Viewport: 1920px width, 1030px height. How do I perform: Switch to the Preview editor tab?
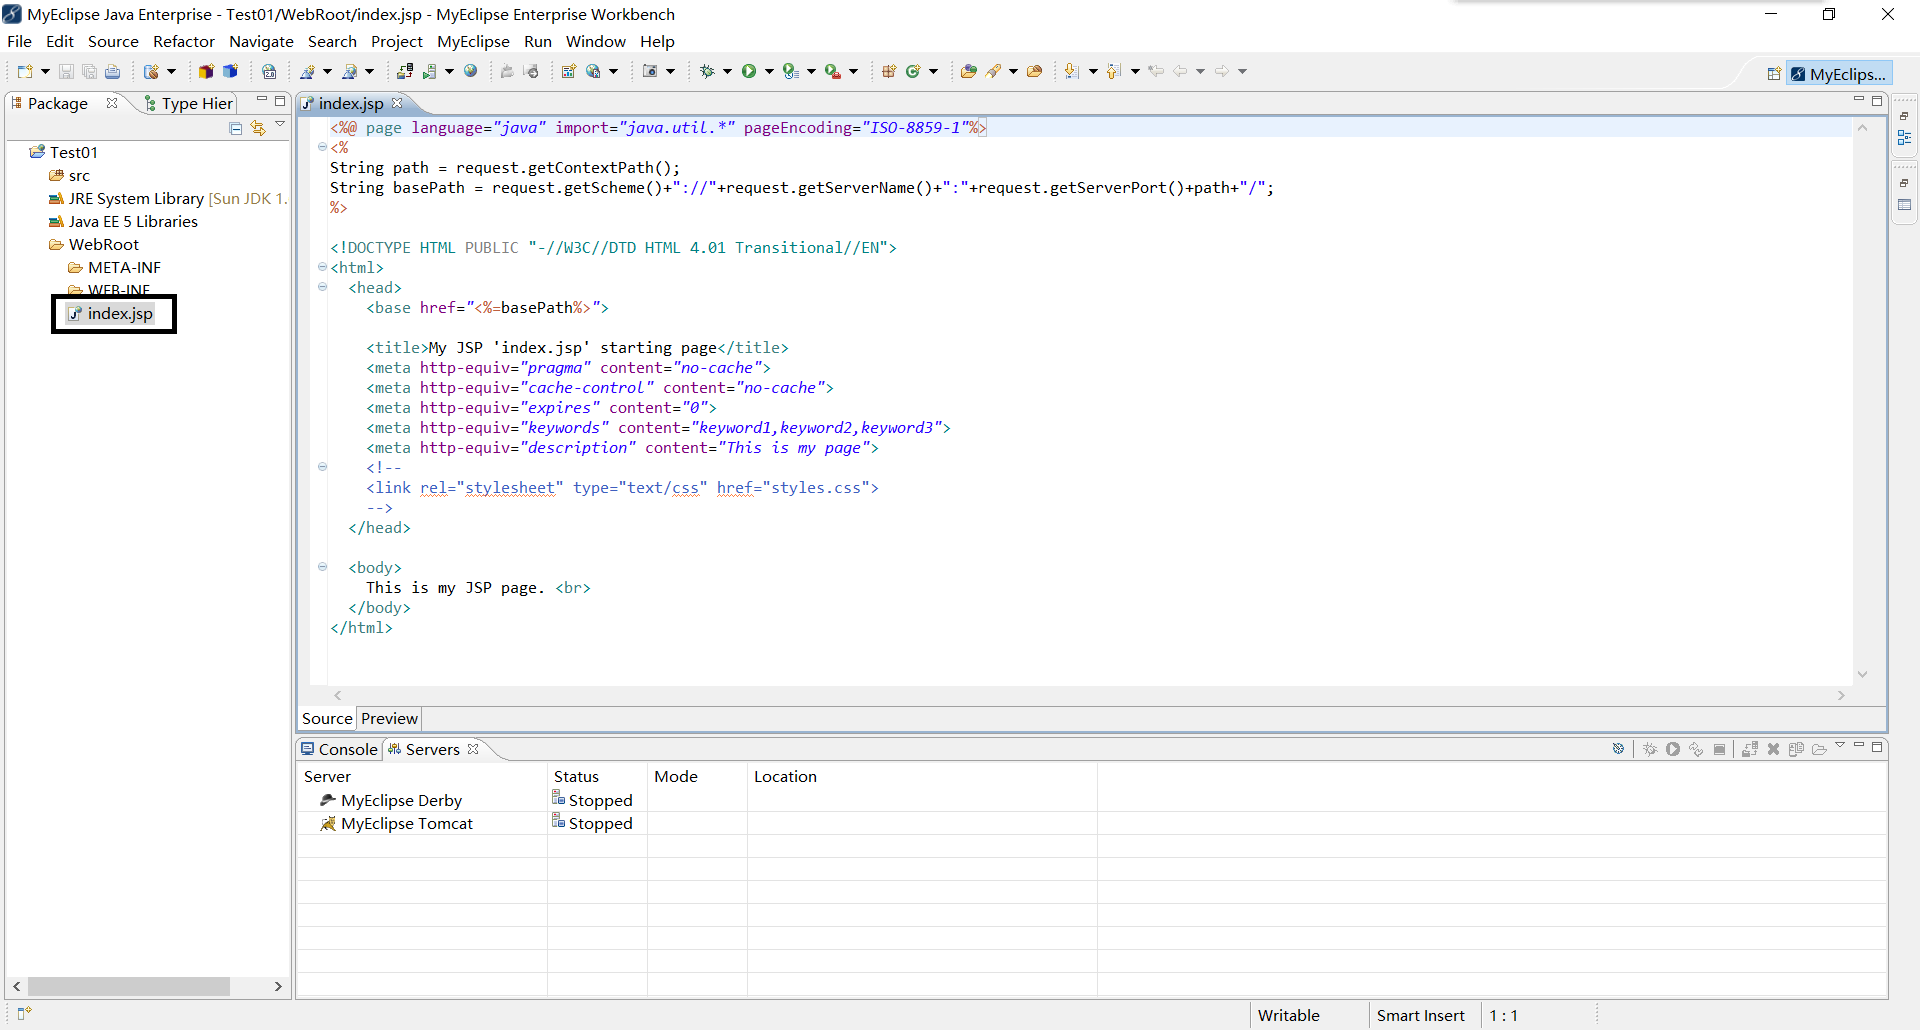point(389,718)
